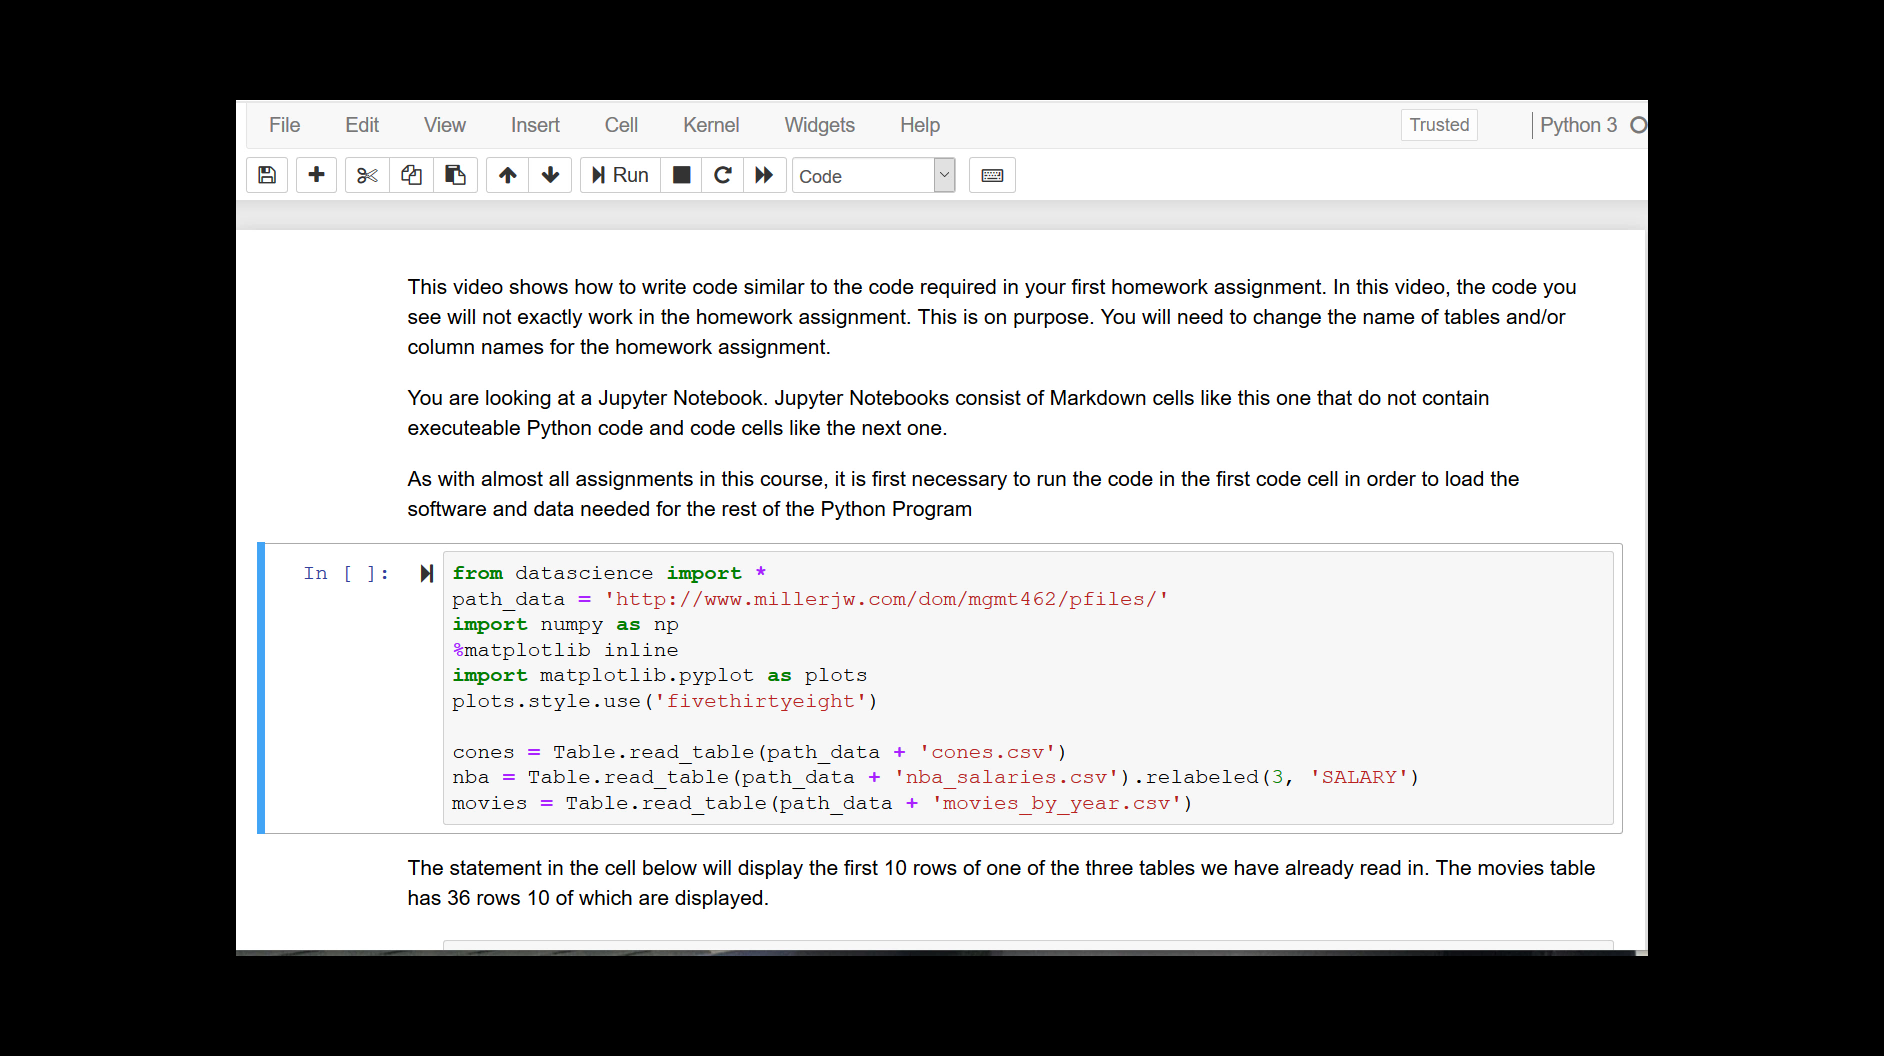Image resolution: width=1884 pixels, height=1056 pixels.
Task: Open the File menu
Action: pyautogui.click(x=284, y=125)
